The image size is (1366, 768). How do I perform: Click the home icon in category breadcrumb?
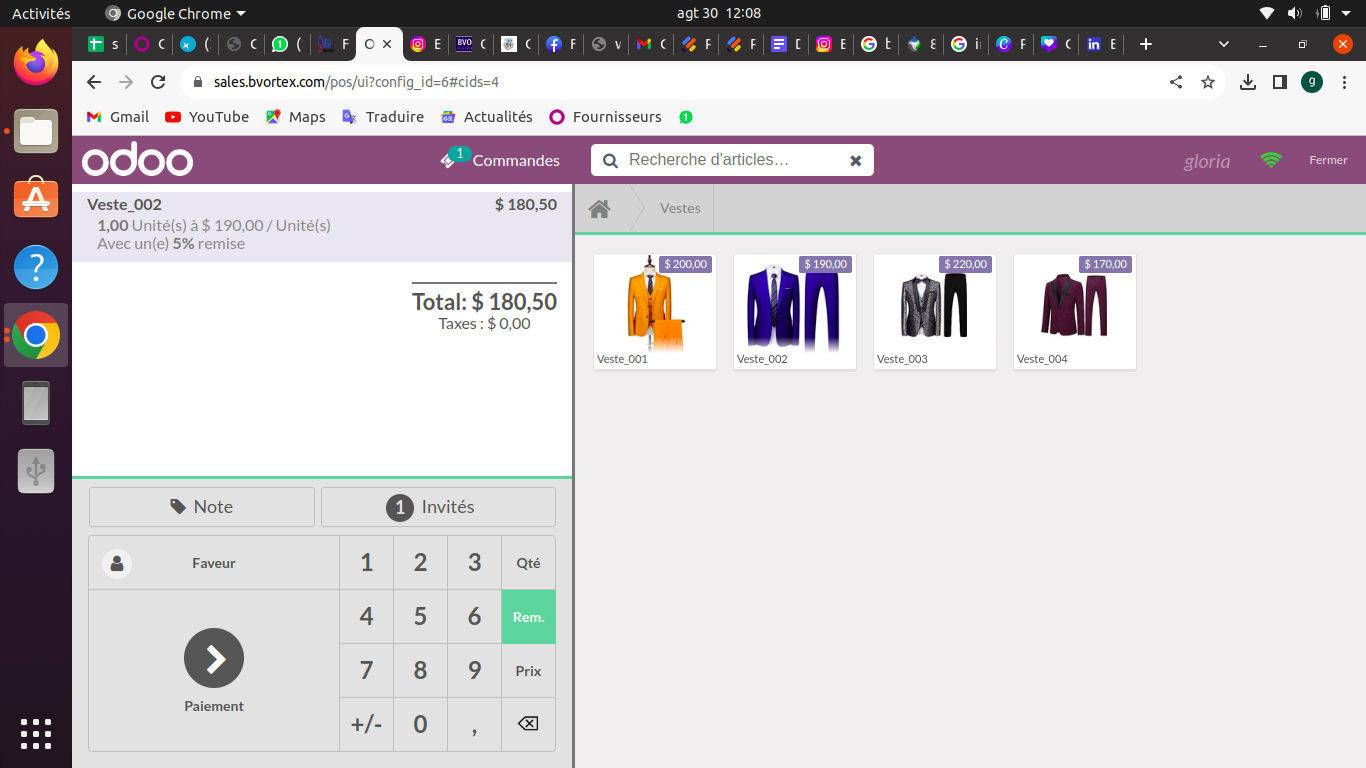point(599,209)
